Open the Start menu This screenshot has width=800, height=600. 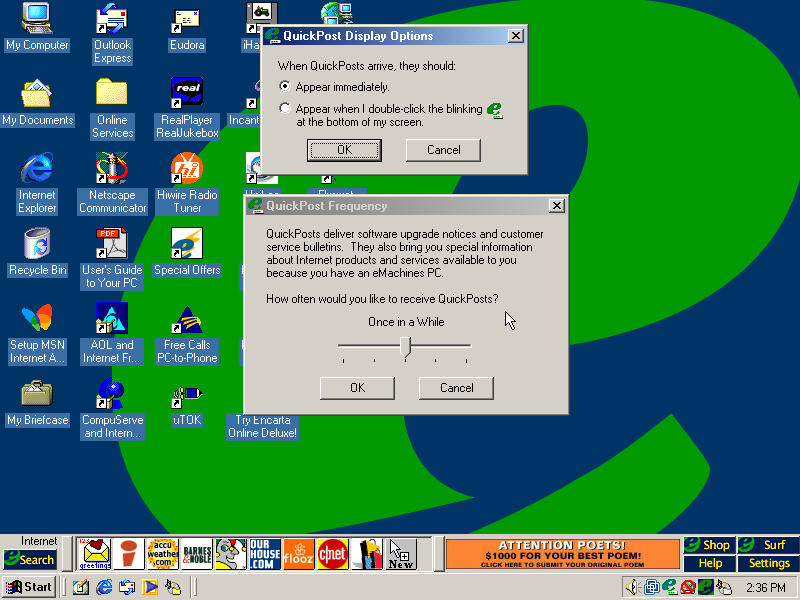coord(29,587)
